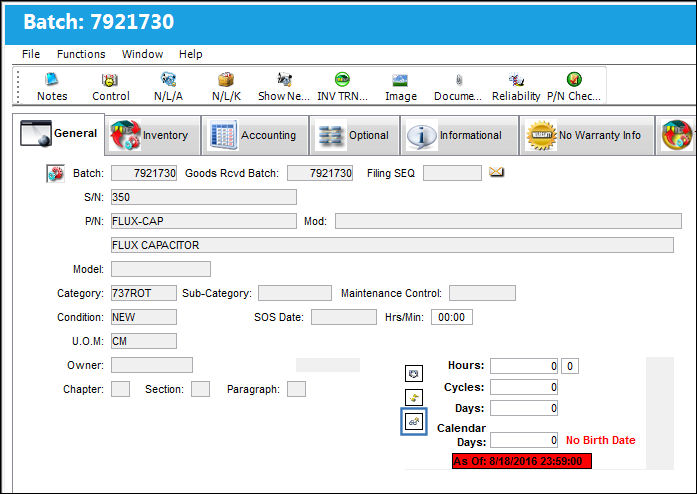Click the Days value field

point(524,408)
